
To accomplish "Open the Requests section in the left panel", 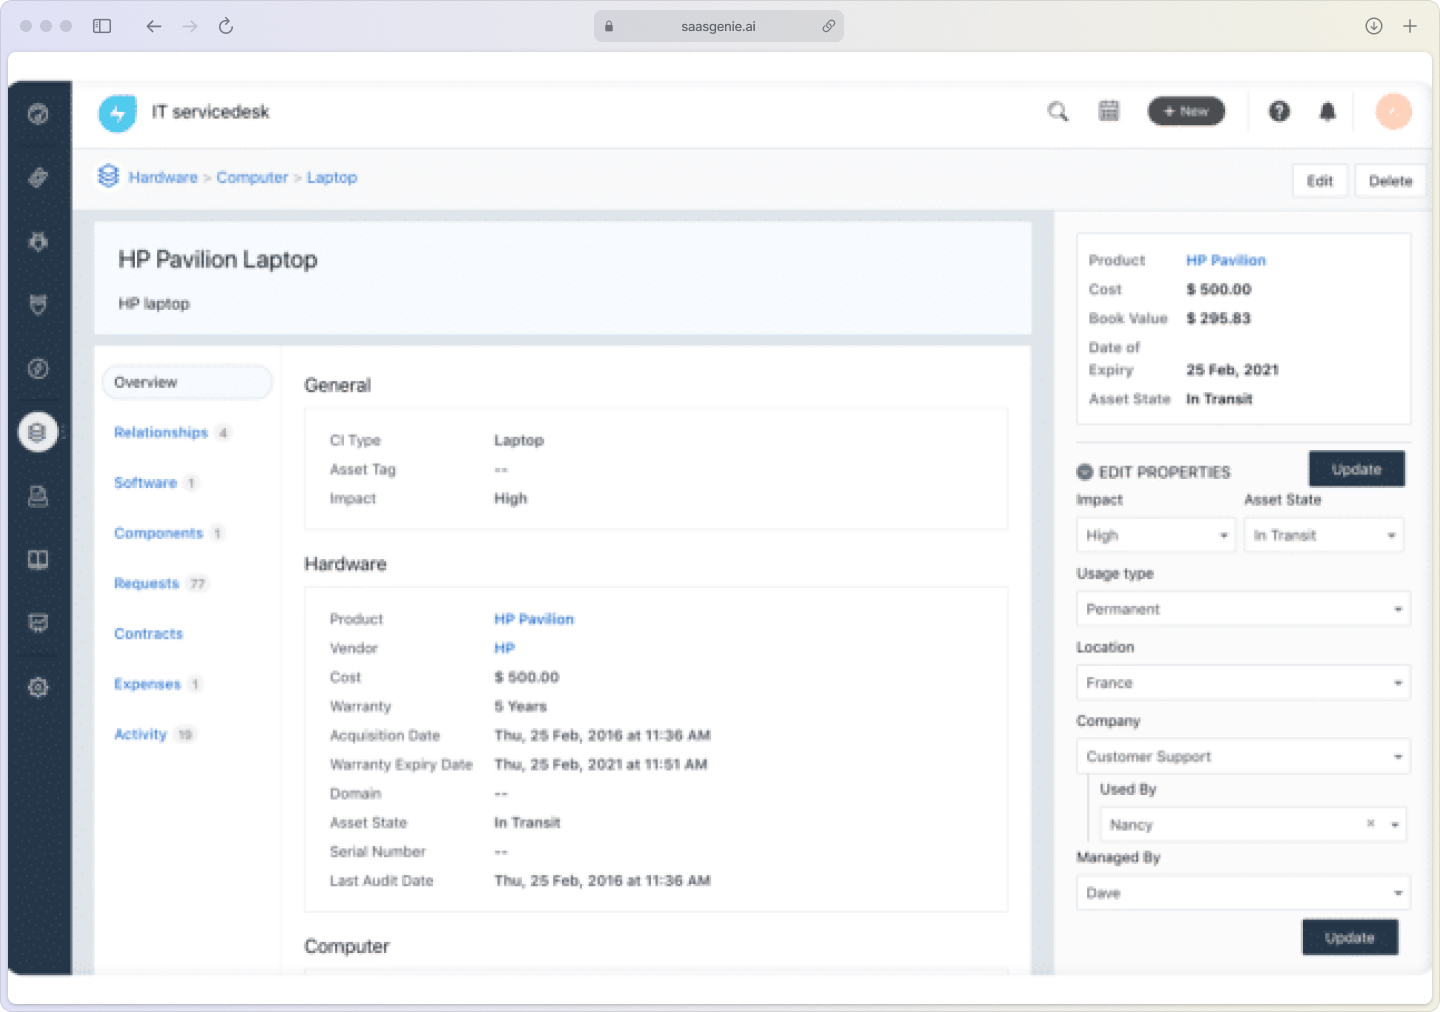I will pyautogui.click(x=146, y=583).
